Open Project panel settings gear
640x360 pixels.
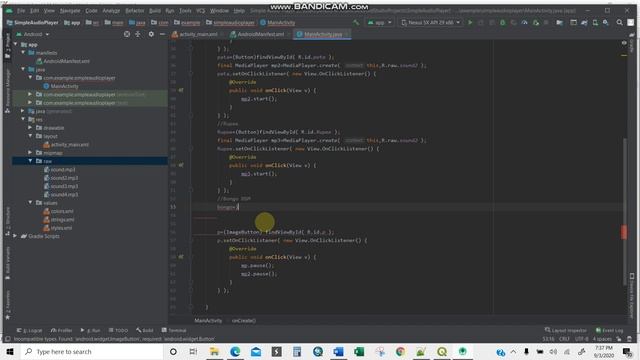point(151,34)
